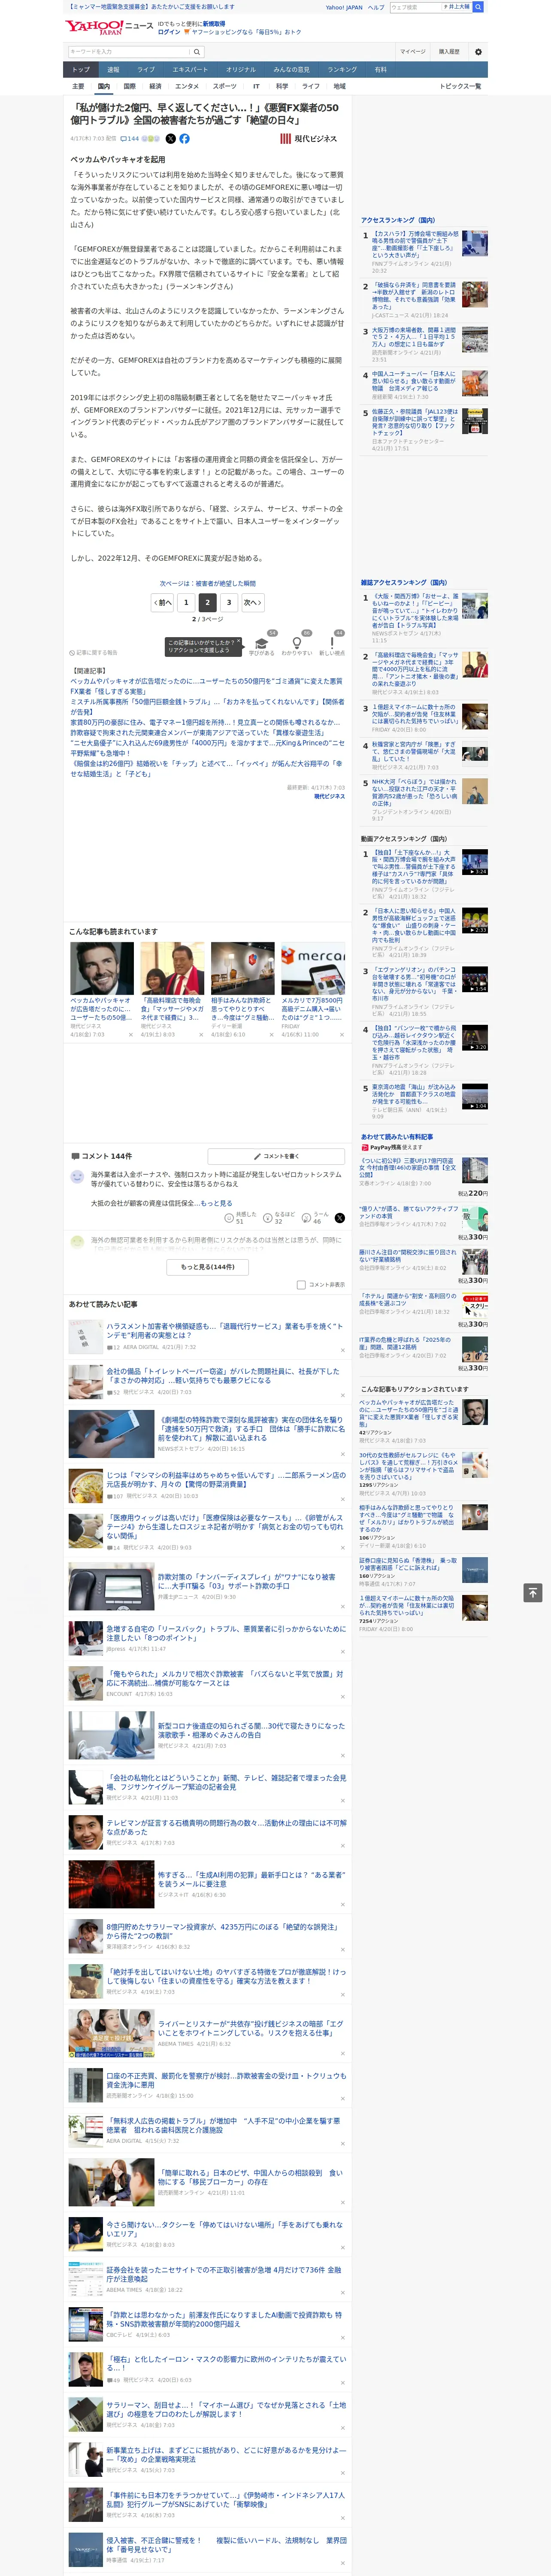Screen dimensions: 551x2576
Task: Select the みんなの意見 main tab
Action: point(291,70)
